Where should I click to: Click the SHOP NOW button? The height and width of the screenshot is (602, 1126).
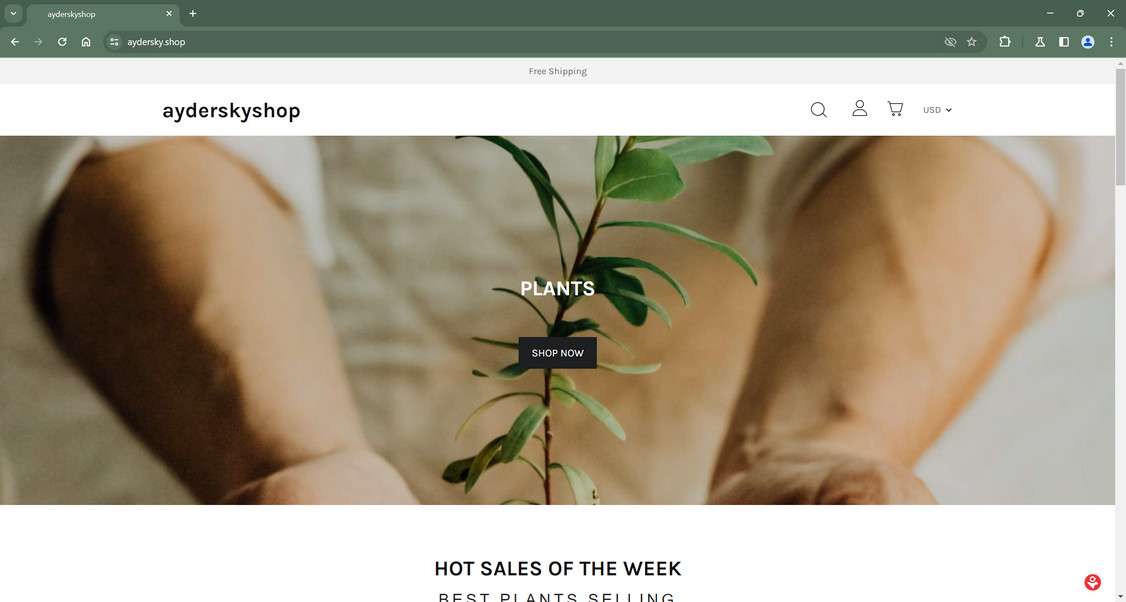click(557, 353)
